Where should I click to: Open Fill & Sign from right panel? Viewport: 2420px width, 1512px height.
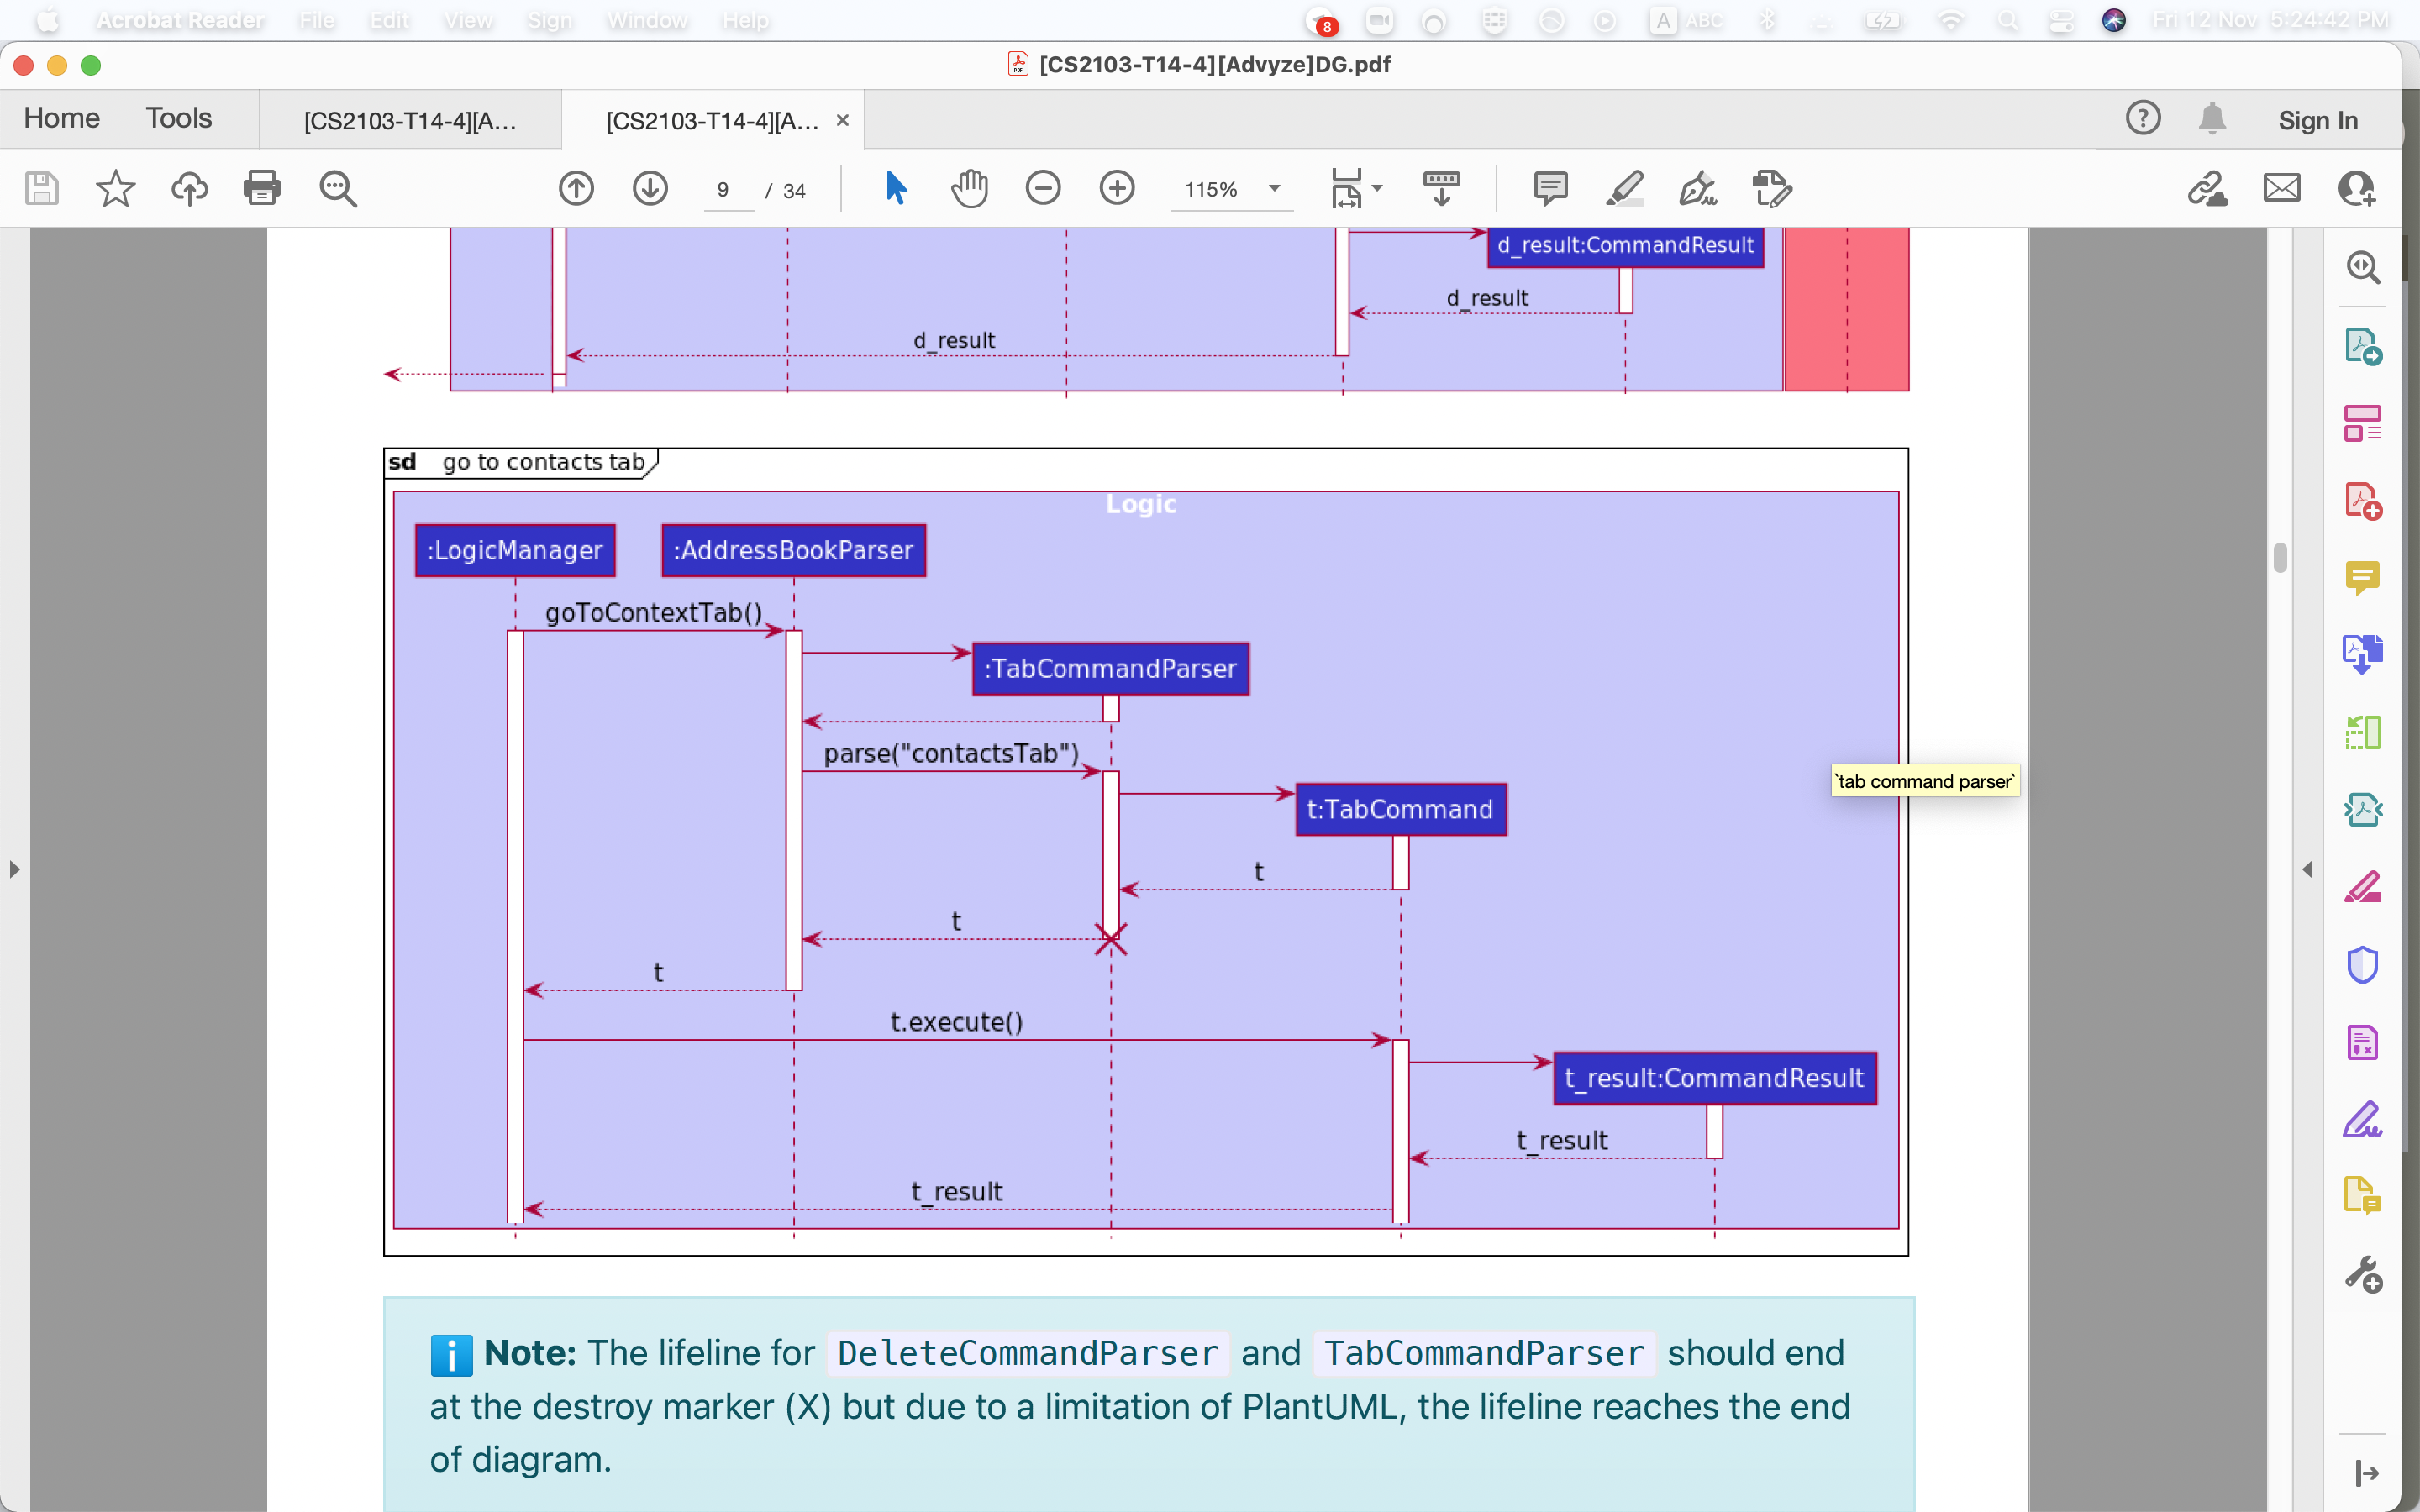2362,1120
